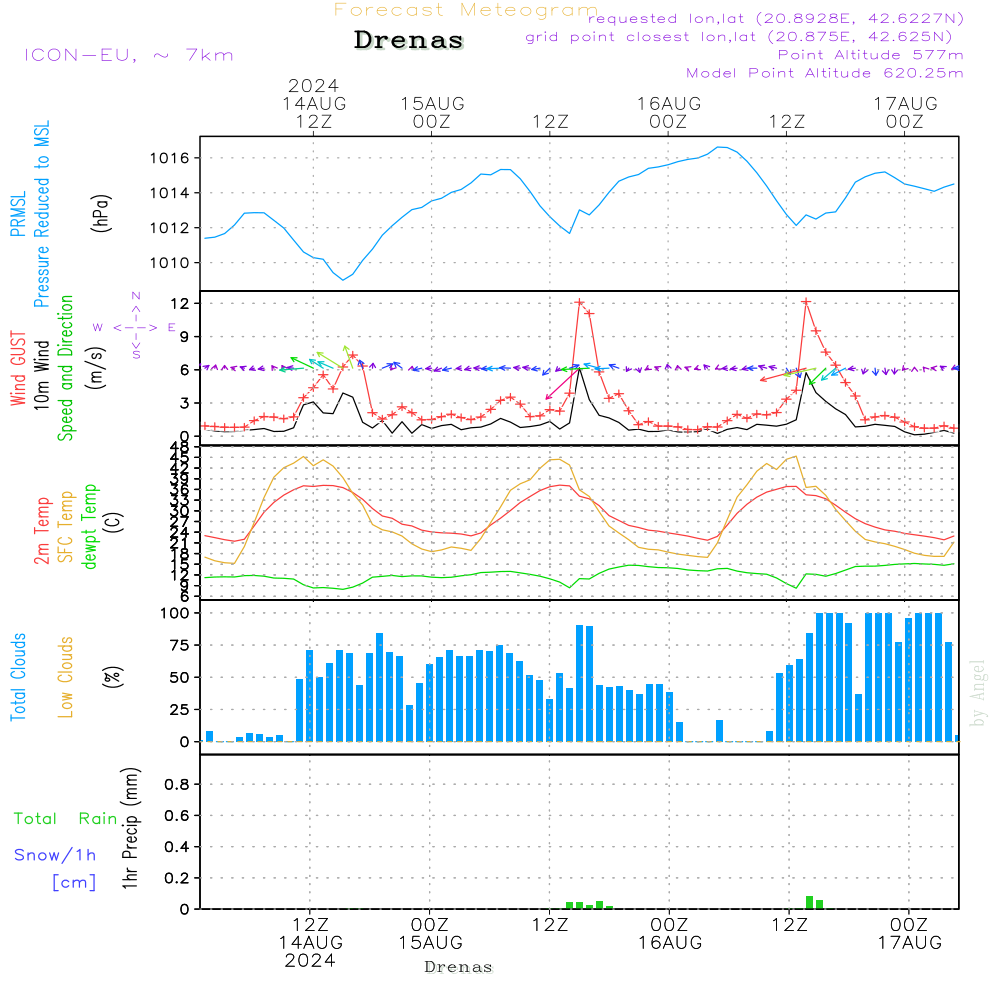Click the '1010' pressure axis value
The height and width of the screenshot is (1000, 1000).
tap(170, 263)
